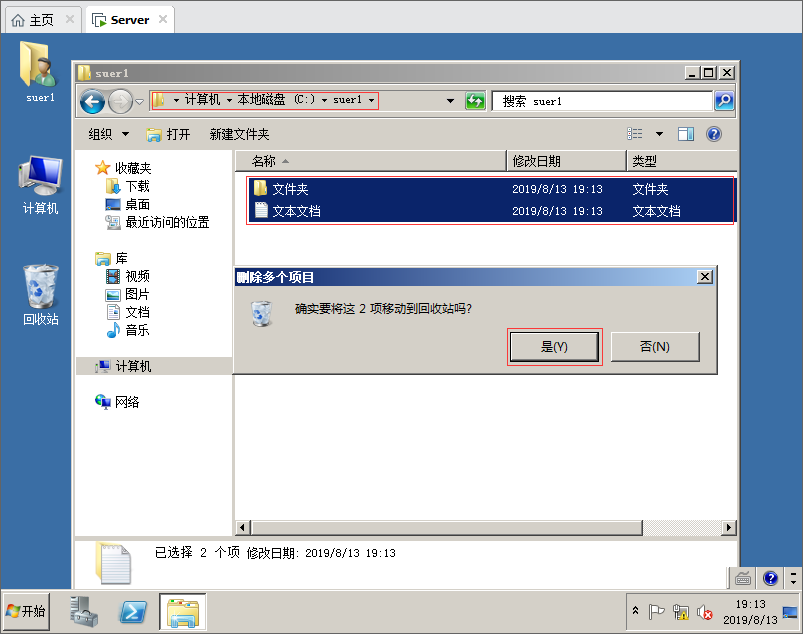Click 新建文件夹 in the toolbar
803x634 pixels.
(239, 134)
